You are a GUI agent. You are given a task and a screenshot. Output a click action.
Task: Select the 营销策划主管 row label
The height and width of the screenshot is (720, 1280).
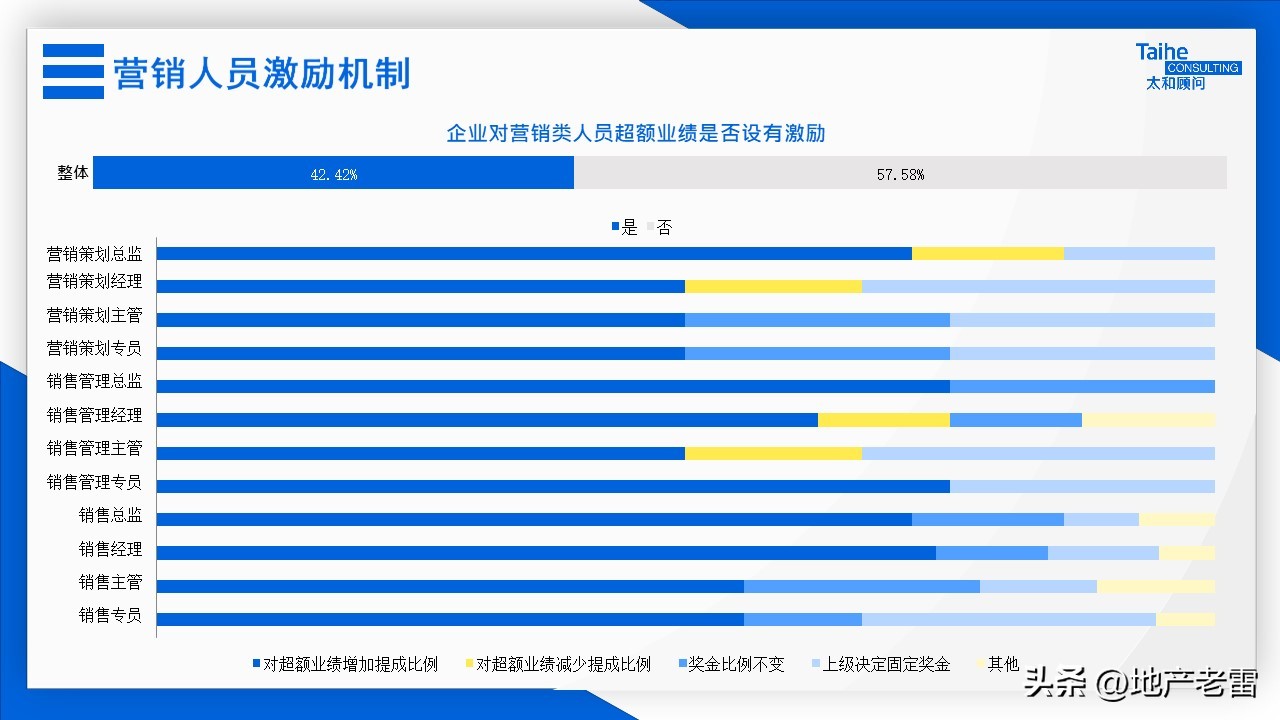point(95,315)
